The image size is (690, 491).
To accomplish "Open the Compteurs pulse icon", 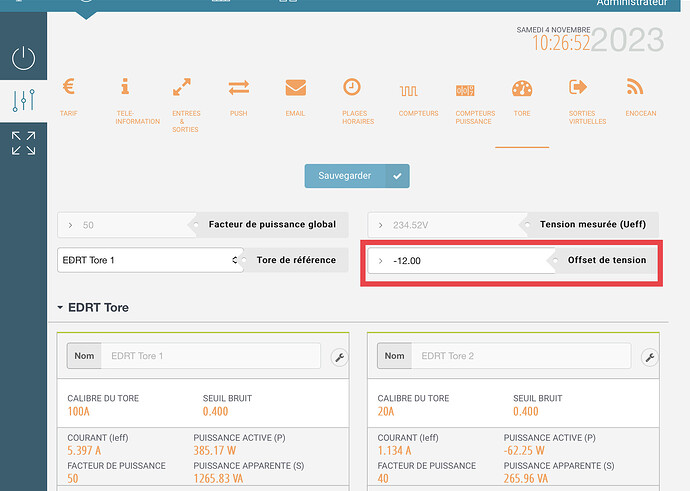I will coord(409,91).
